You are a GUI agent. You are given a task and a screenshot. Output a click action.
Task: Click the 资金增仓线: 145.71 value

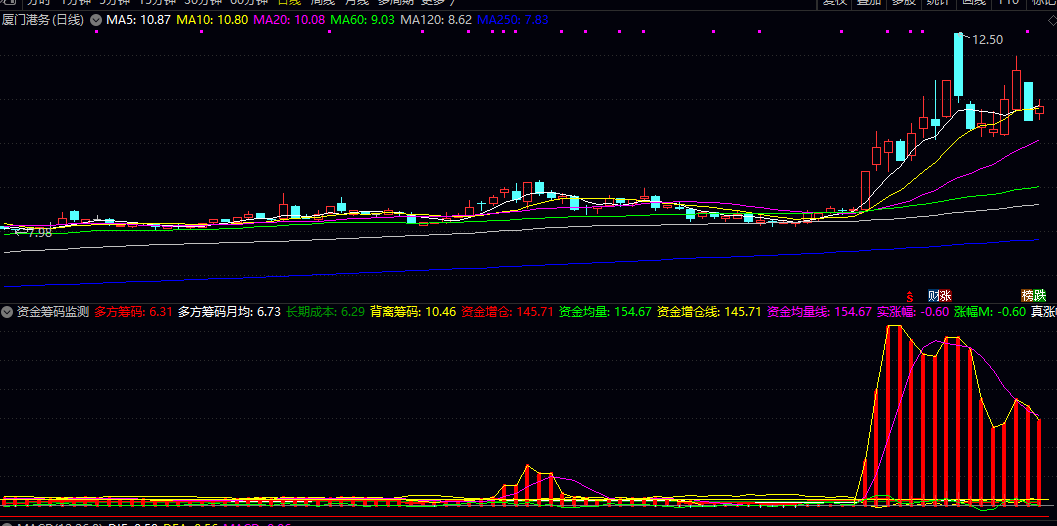[709, 312]
